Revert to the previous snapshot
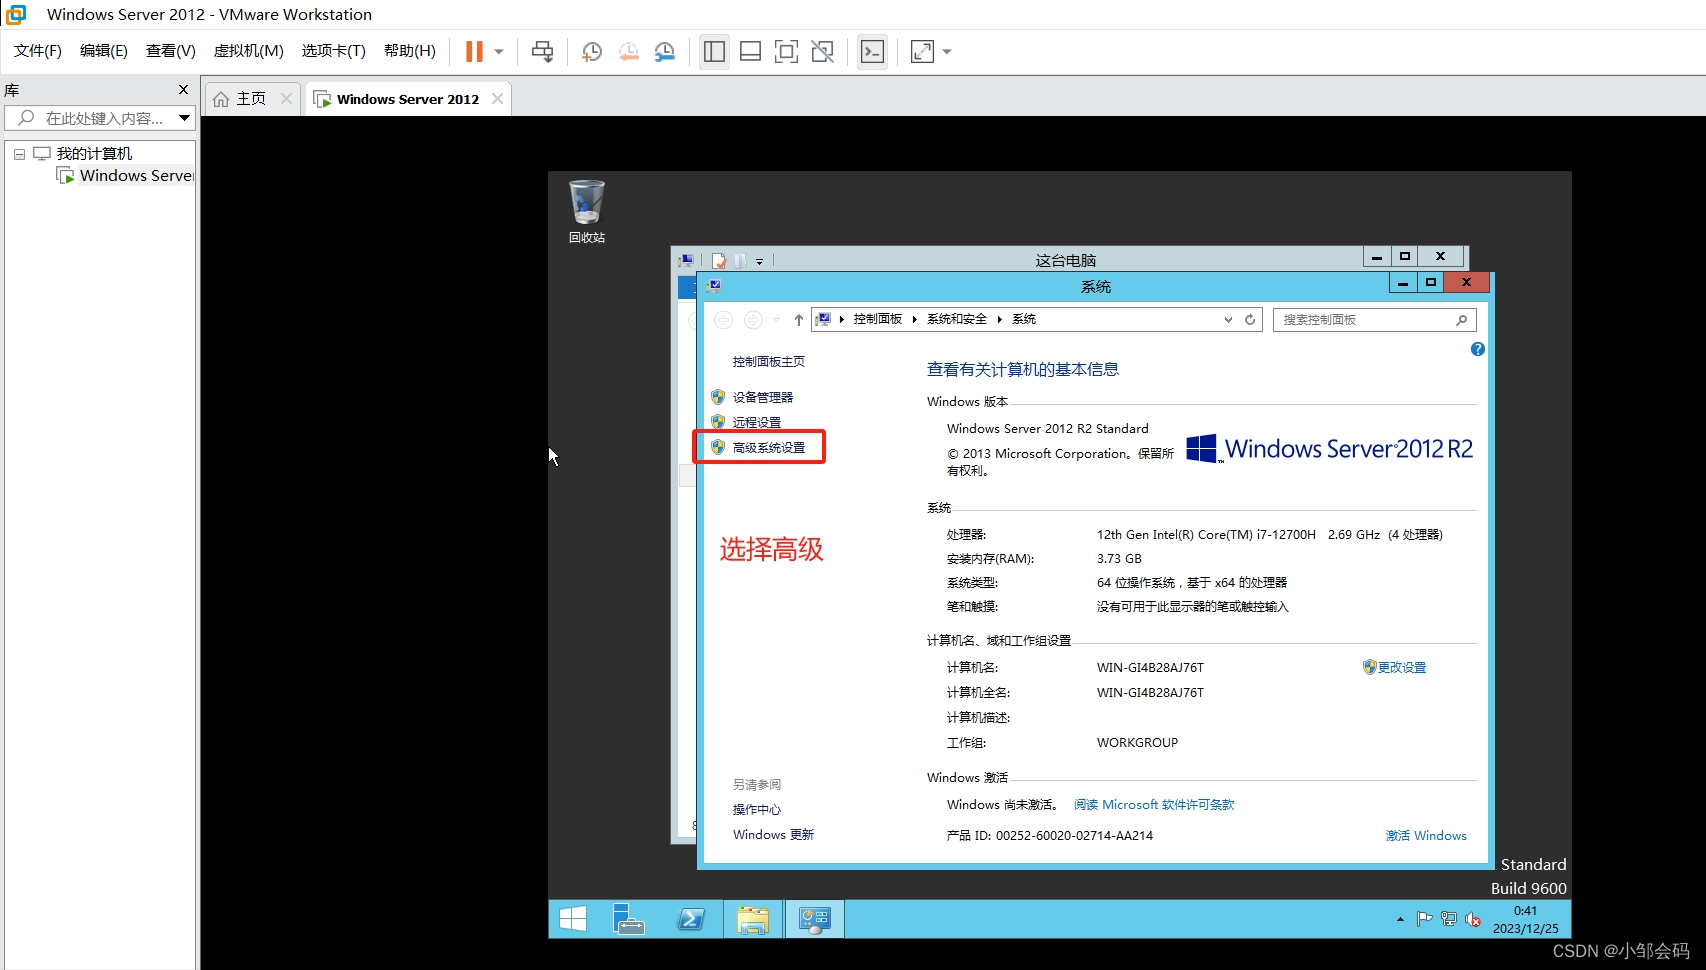 pos(628,51)
